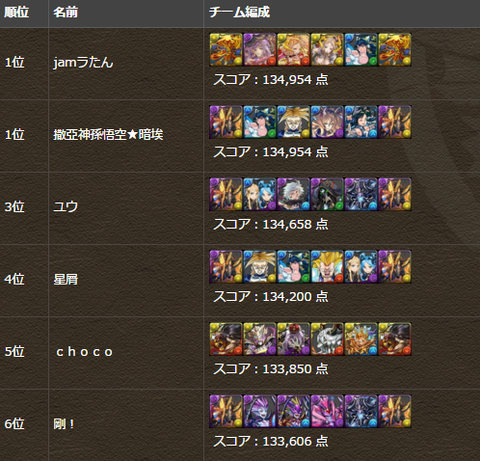Click the player name choco
This screenshot has width=480, height=461.
[84, 352]
